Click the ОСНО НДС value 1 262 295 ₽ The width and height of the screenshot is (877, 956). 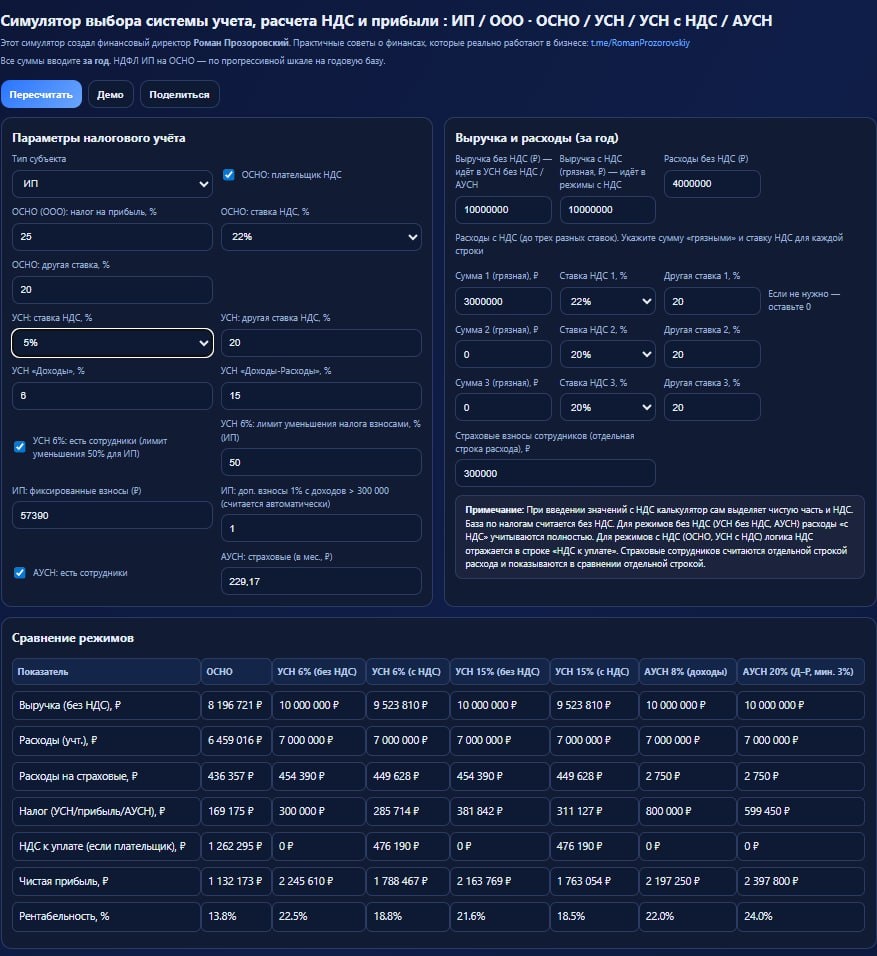(x=235, y=846)
